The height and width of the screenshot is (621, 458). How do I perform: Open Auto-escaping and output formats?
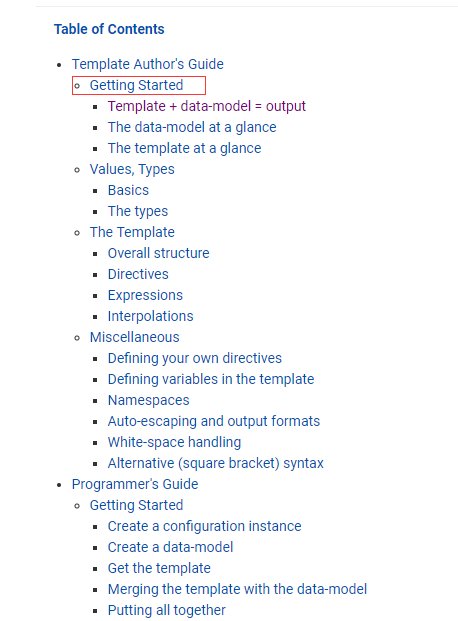(214, 421)
